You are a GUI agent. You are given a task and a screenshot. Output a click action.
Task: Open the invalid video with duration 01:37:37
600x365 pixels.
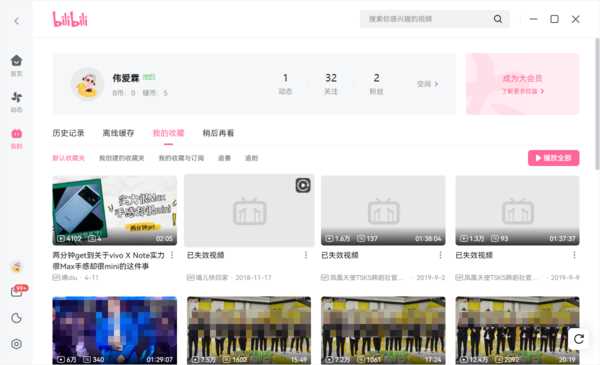coord(517,210)
